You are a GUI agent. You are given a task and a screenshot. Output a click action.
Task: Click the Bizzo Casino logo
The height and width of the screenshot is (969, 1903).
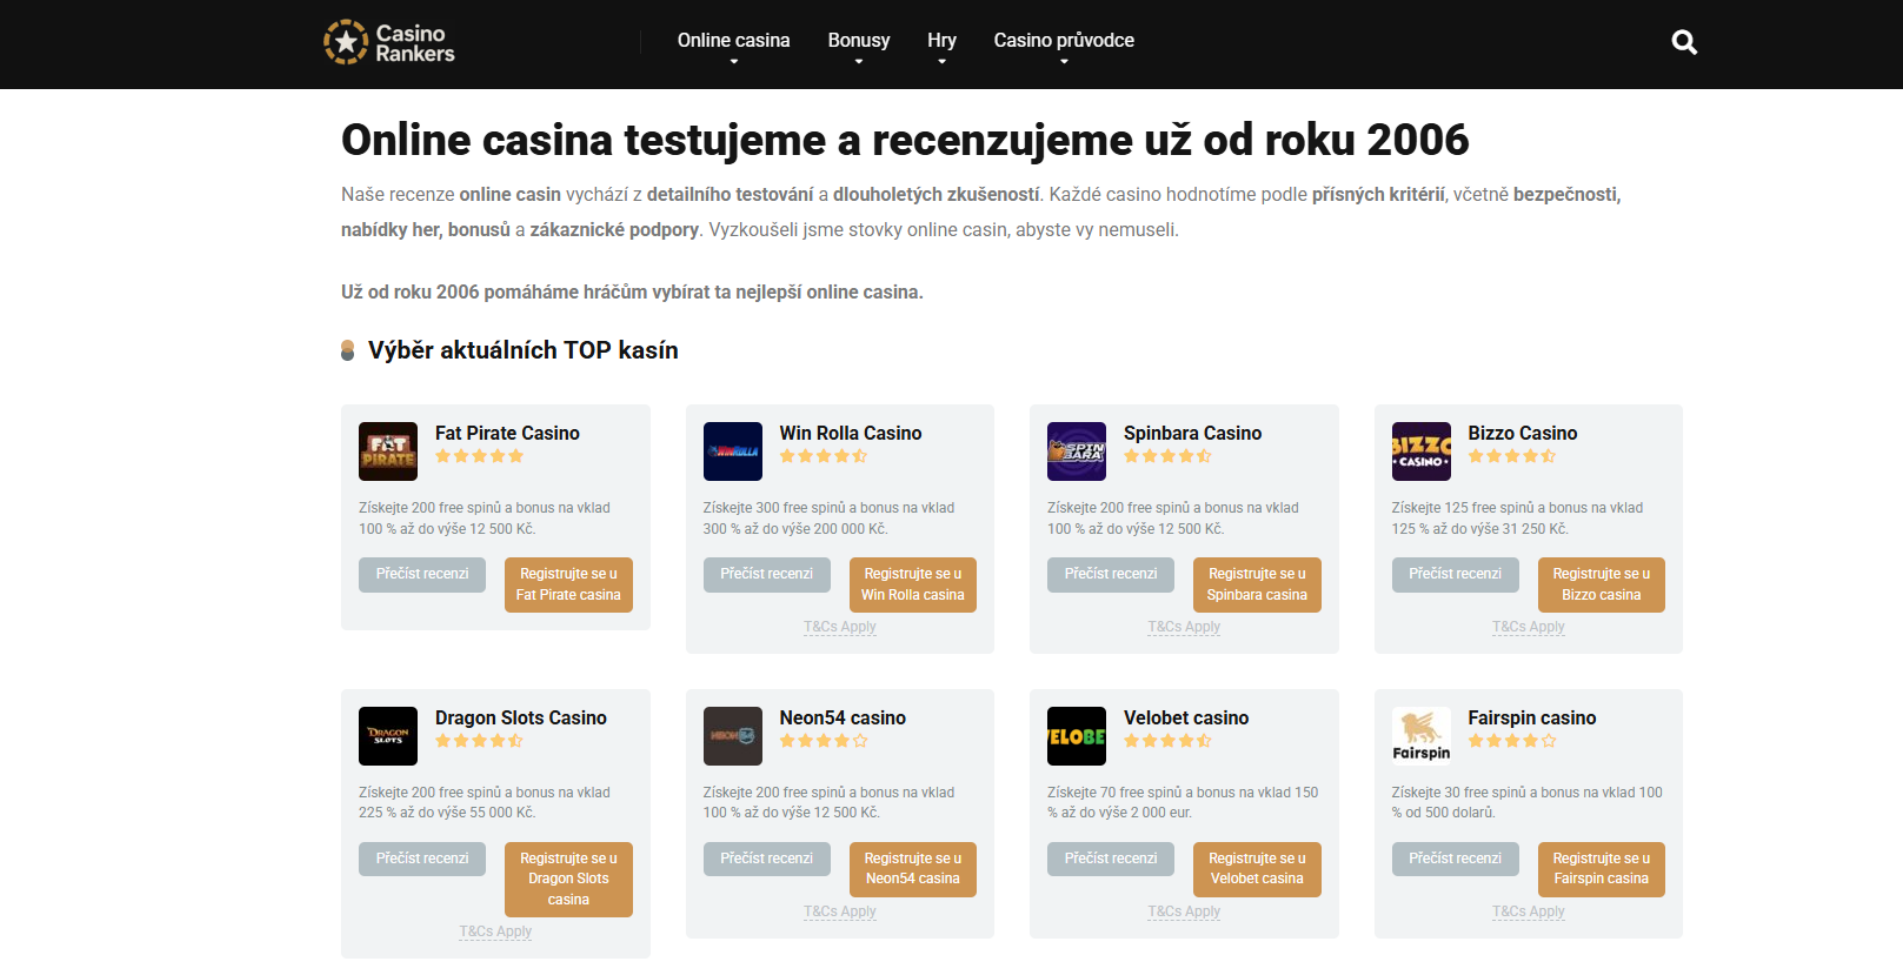coord(1420,451)
